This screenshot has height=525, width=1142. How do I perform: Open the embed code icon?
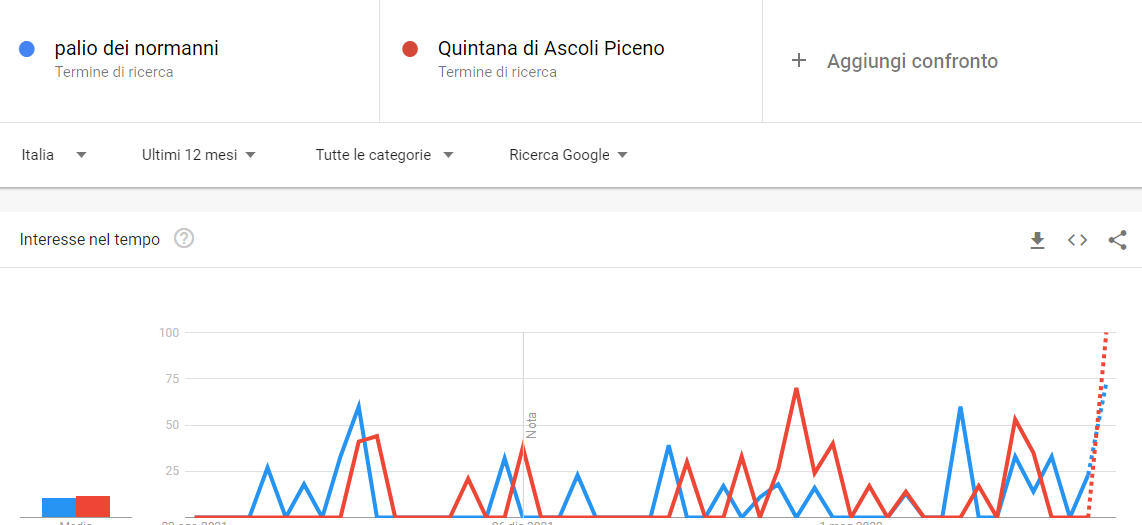(x=1077, y=240)
